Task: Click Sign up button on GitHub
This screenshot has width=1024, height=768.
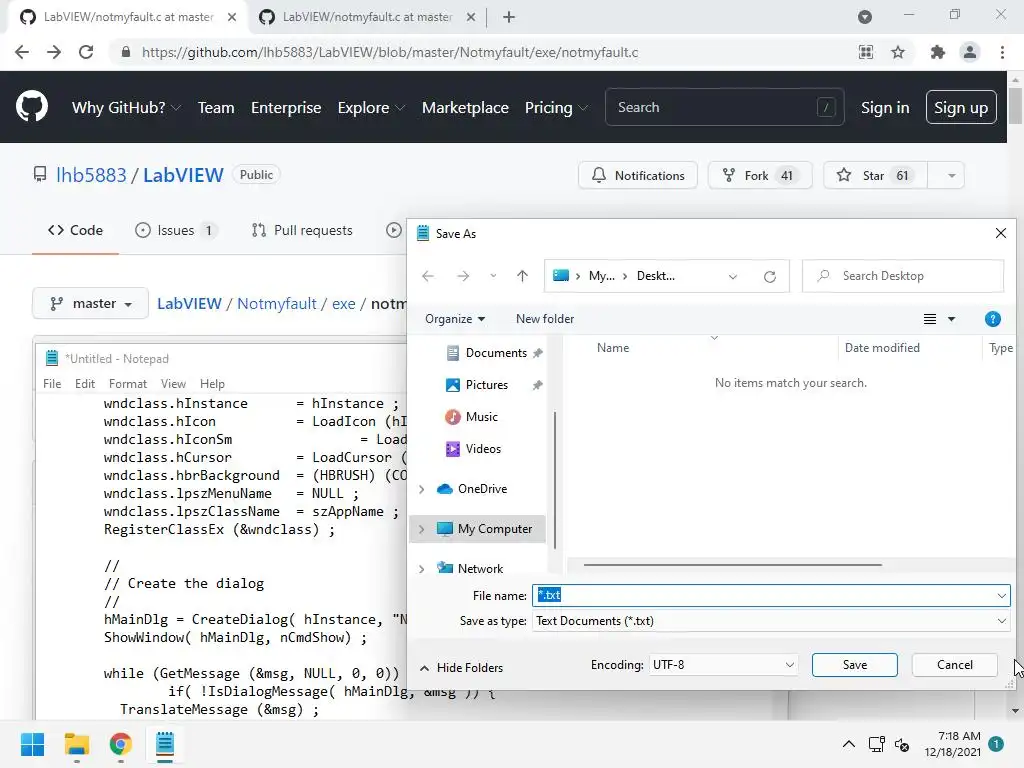Action: (961, 107)
